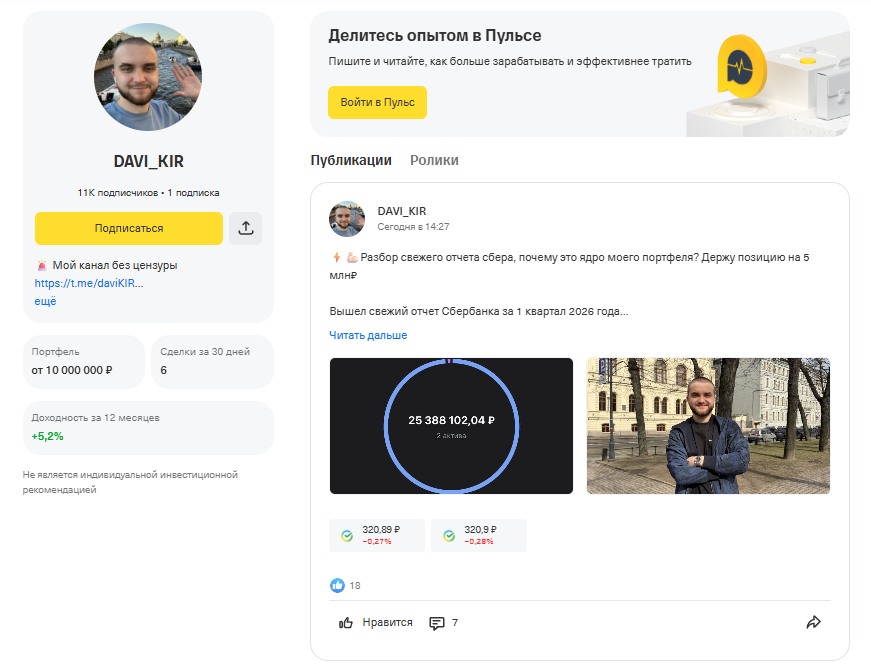Image resolution: width=871 pixels, height=666 pixels.
Task: Click "Вышел свежий отчет Сбербанка" post text
Action: 479,312
